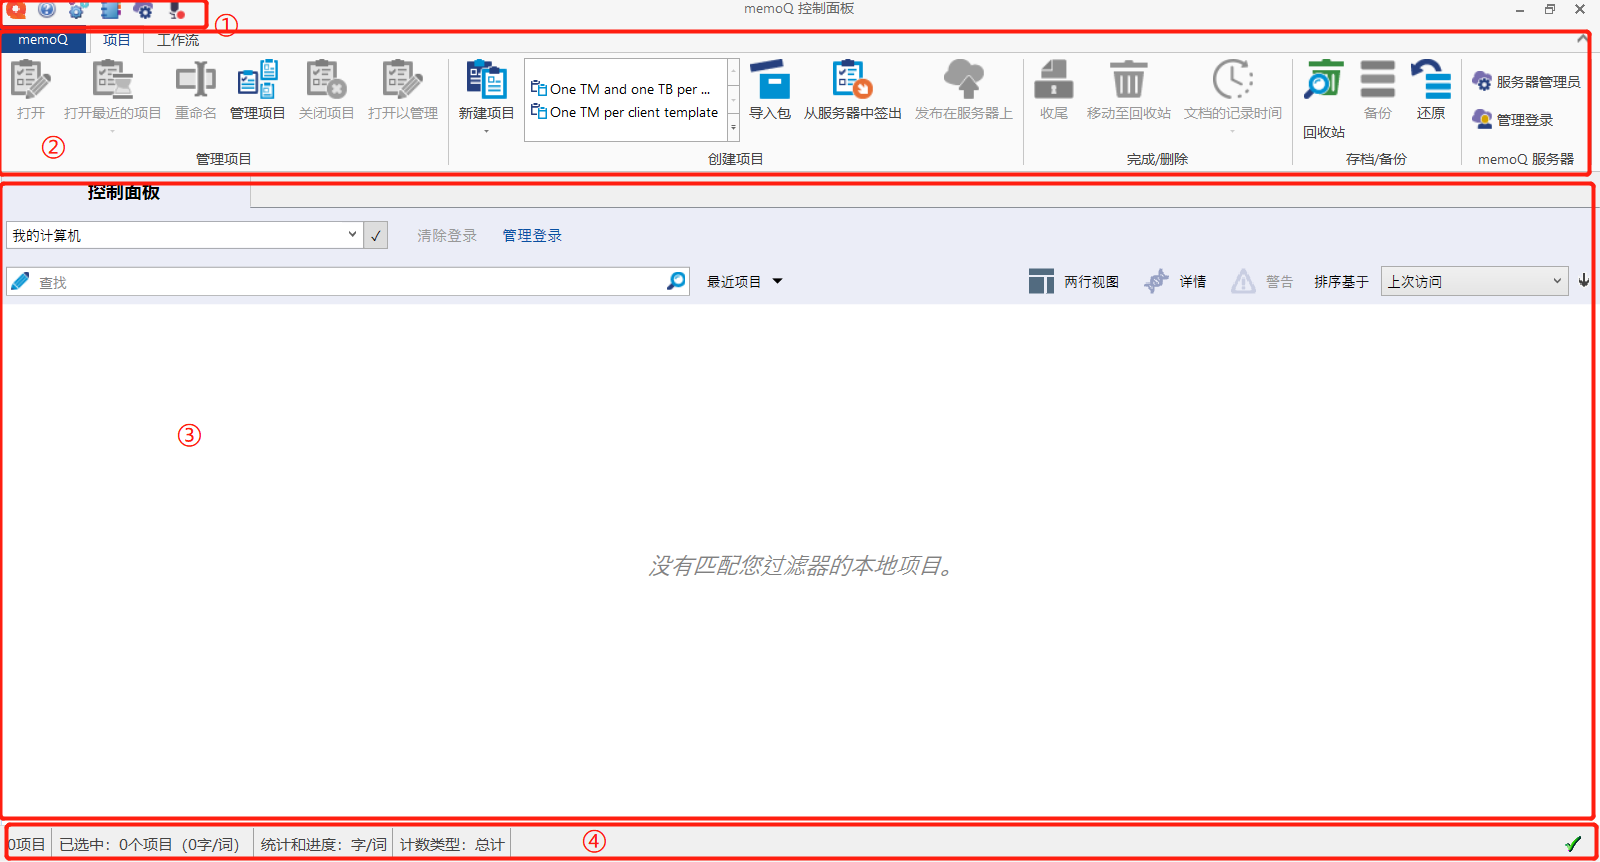Click Check out from server (从服务器中签出) icon
The height and width of the screenshot is (862, 1600).
[852, 81]
